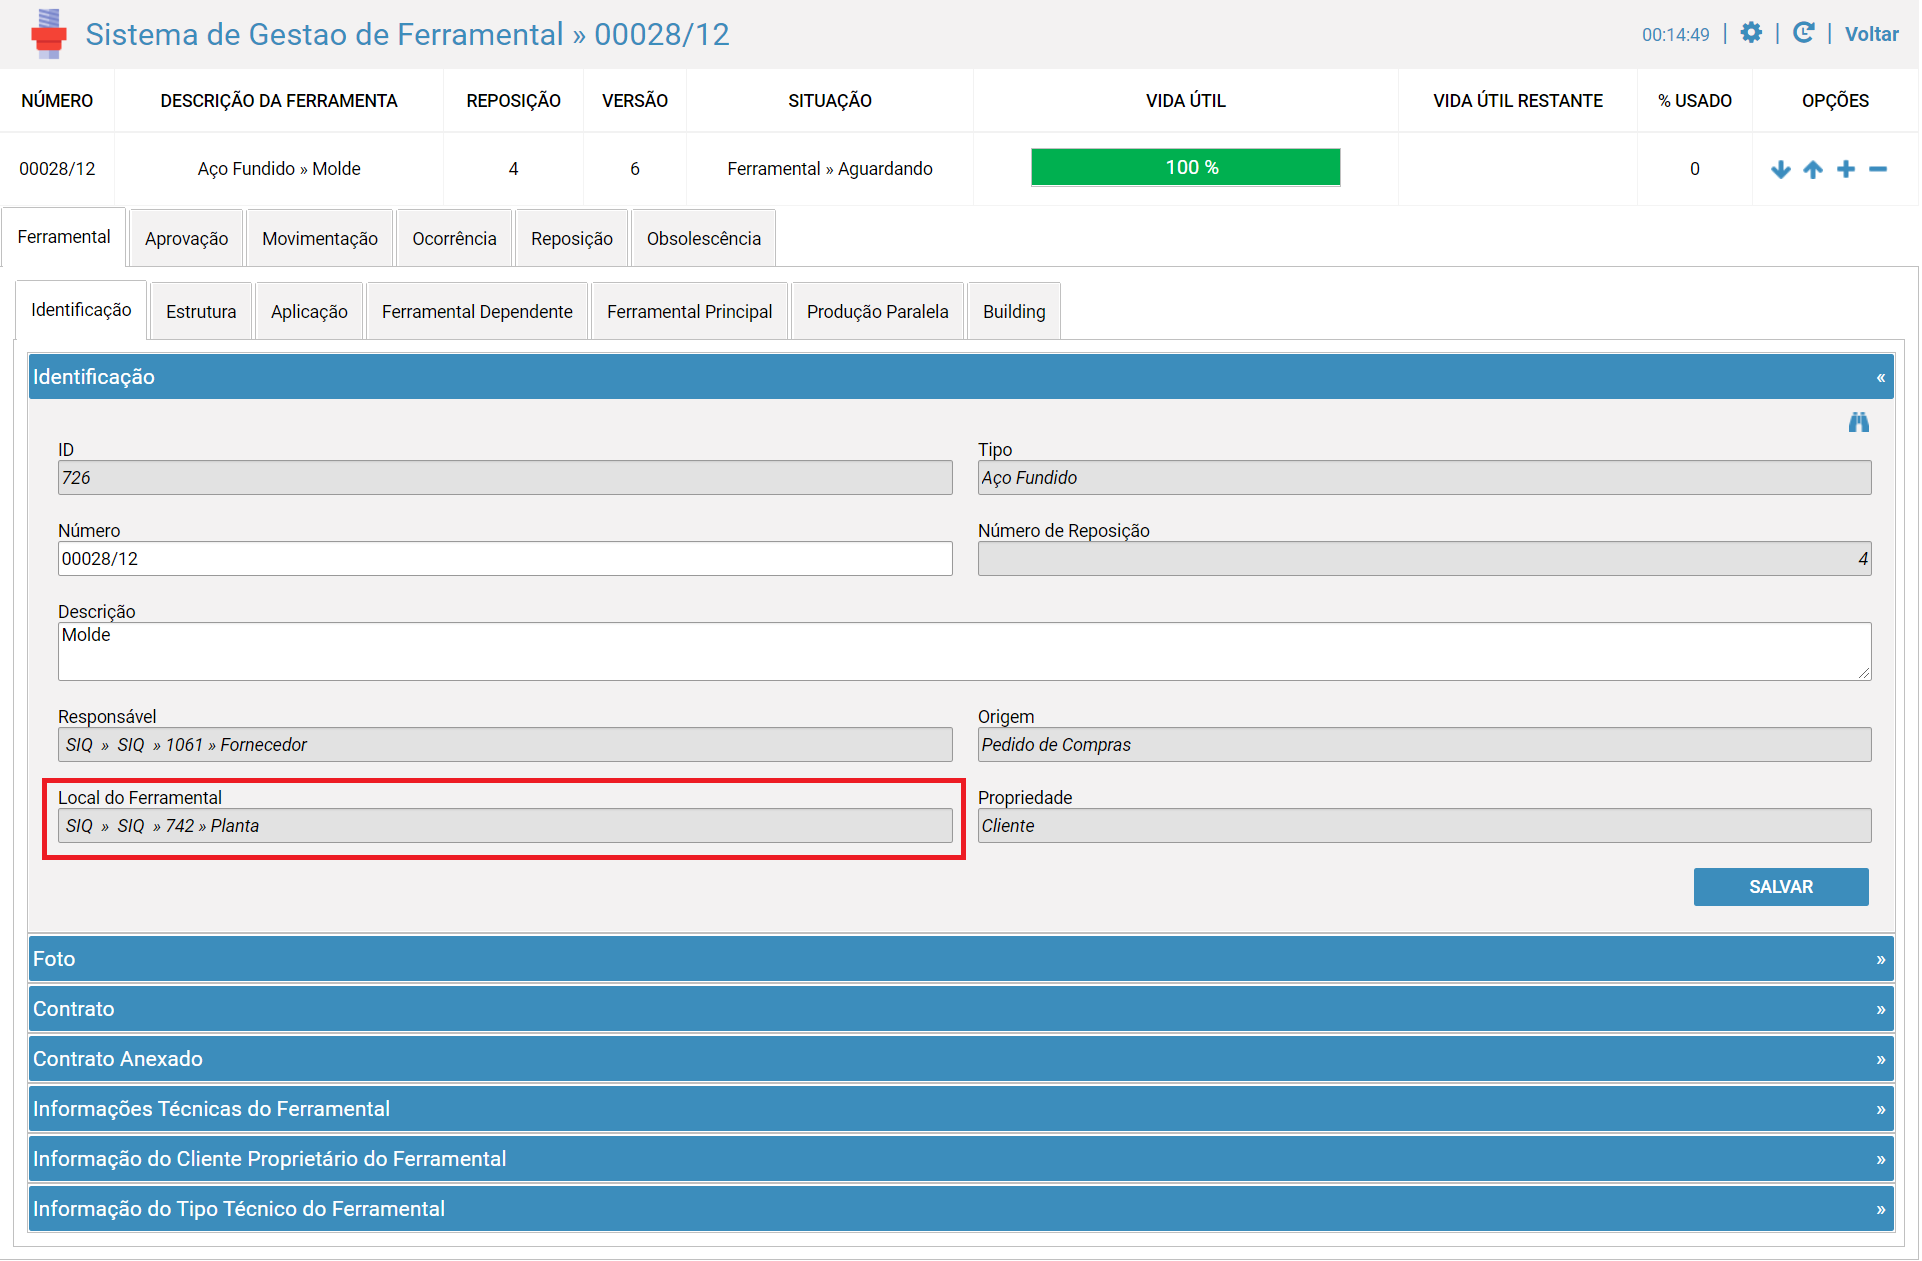Go to the Reposição tab
1922x1261 pixels.
(x=571, y=238)
